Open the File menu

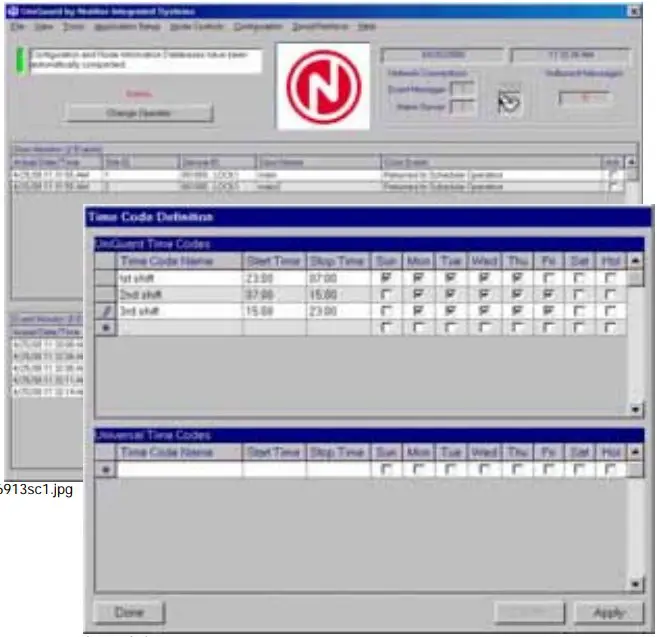[x=17, y=27]
